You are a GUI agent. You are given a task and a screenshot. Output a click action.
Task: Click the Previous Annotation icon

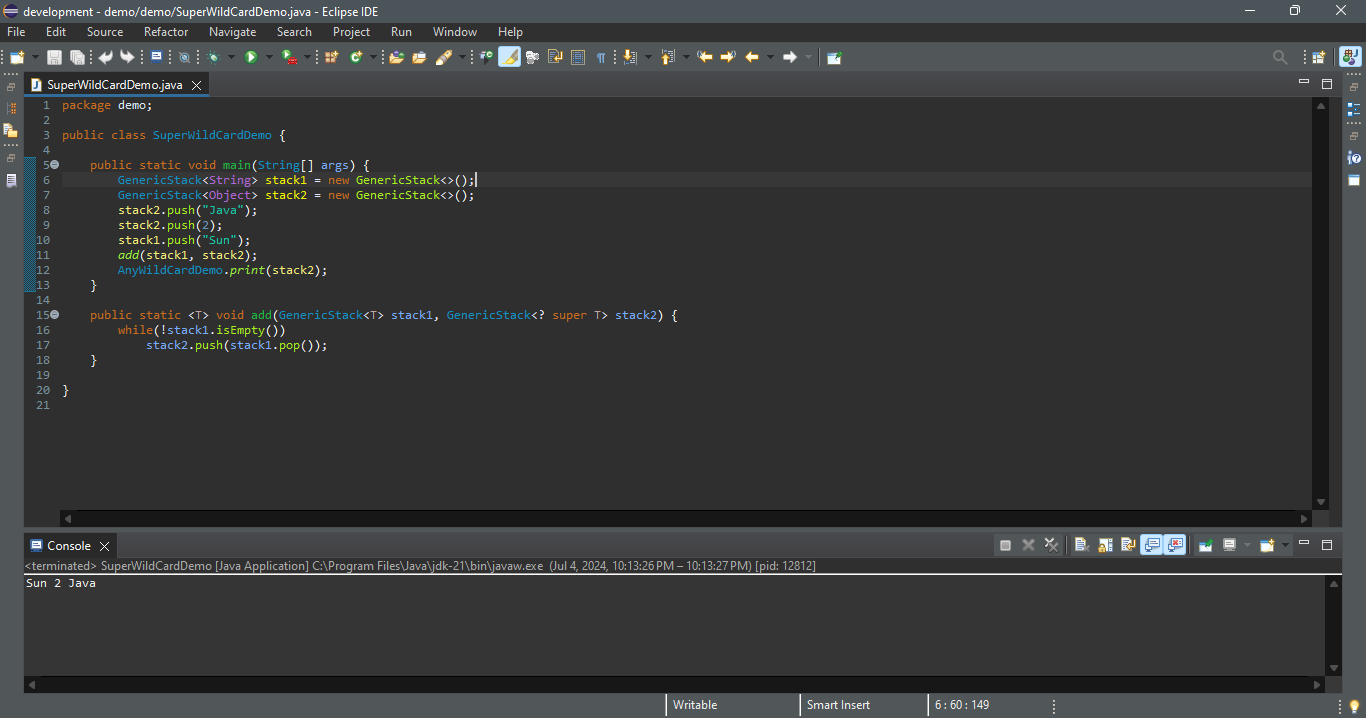[x=667, y=57]
